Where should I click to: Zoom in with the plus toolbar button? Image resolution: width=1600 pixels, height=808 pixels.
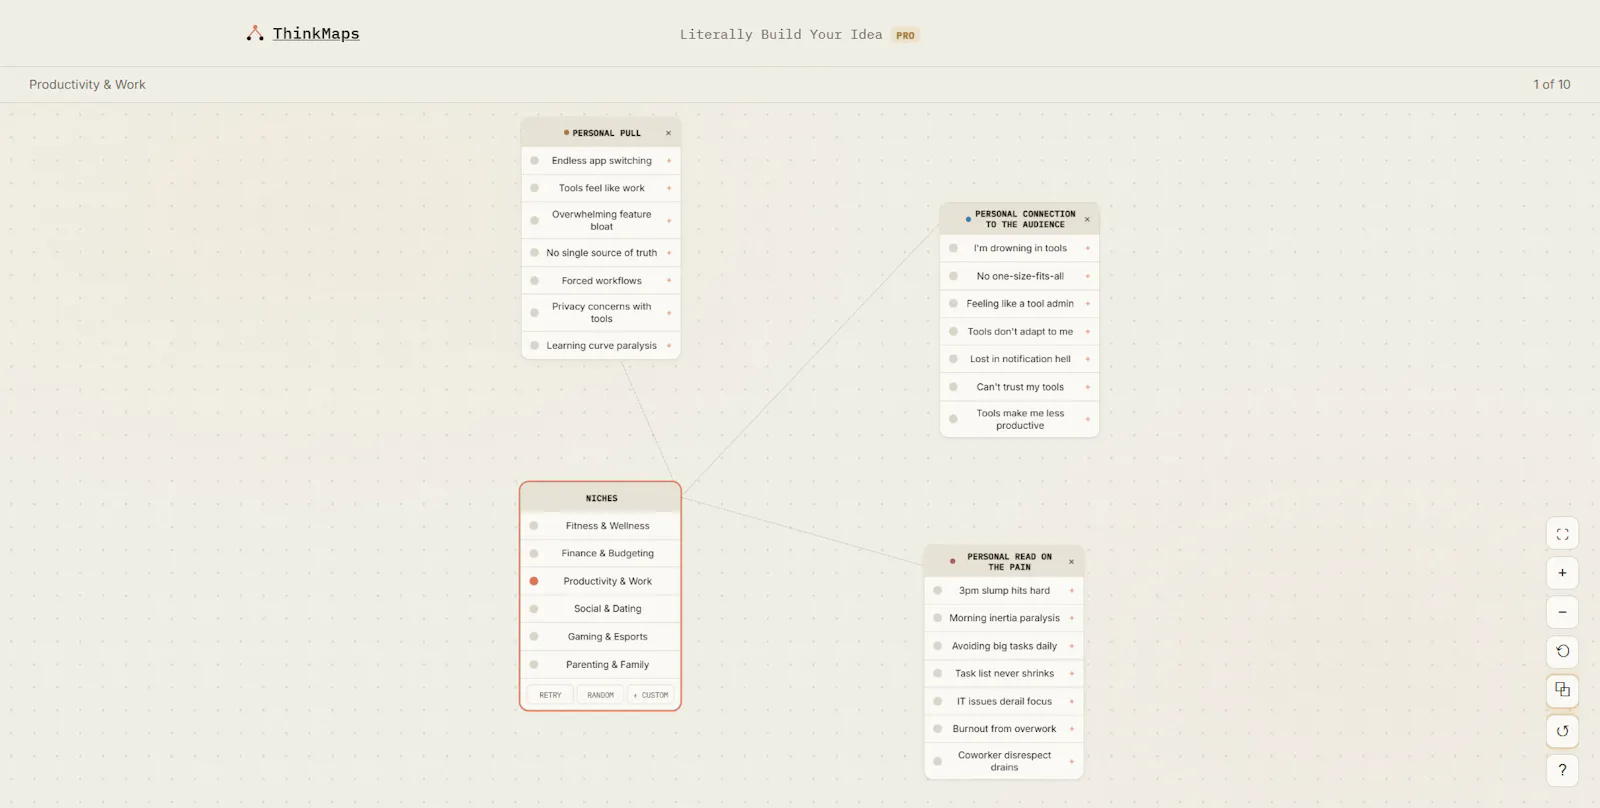pos(1562,573)
